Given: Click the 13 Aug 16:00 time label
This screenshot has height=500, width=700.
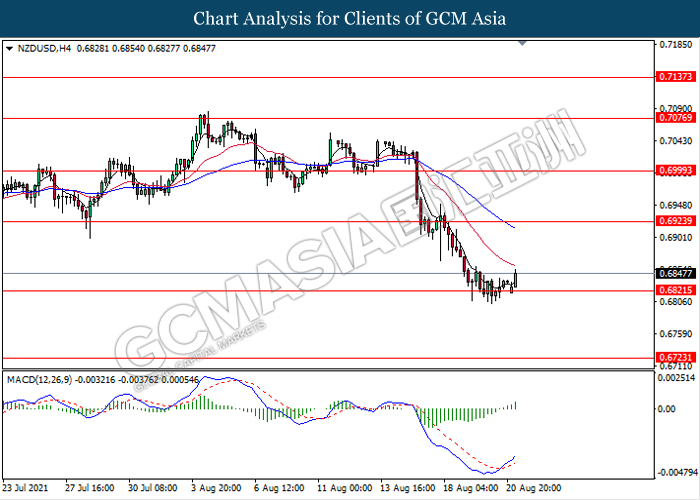Looking at the screenshot, I should pyautogui.click(x=408, y=488).
